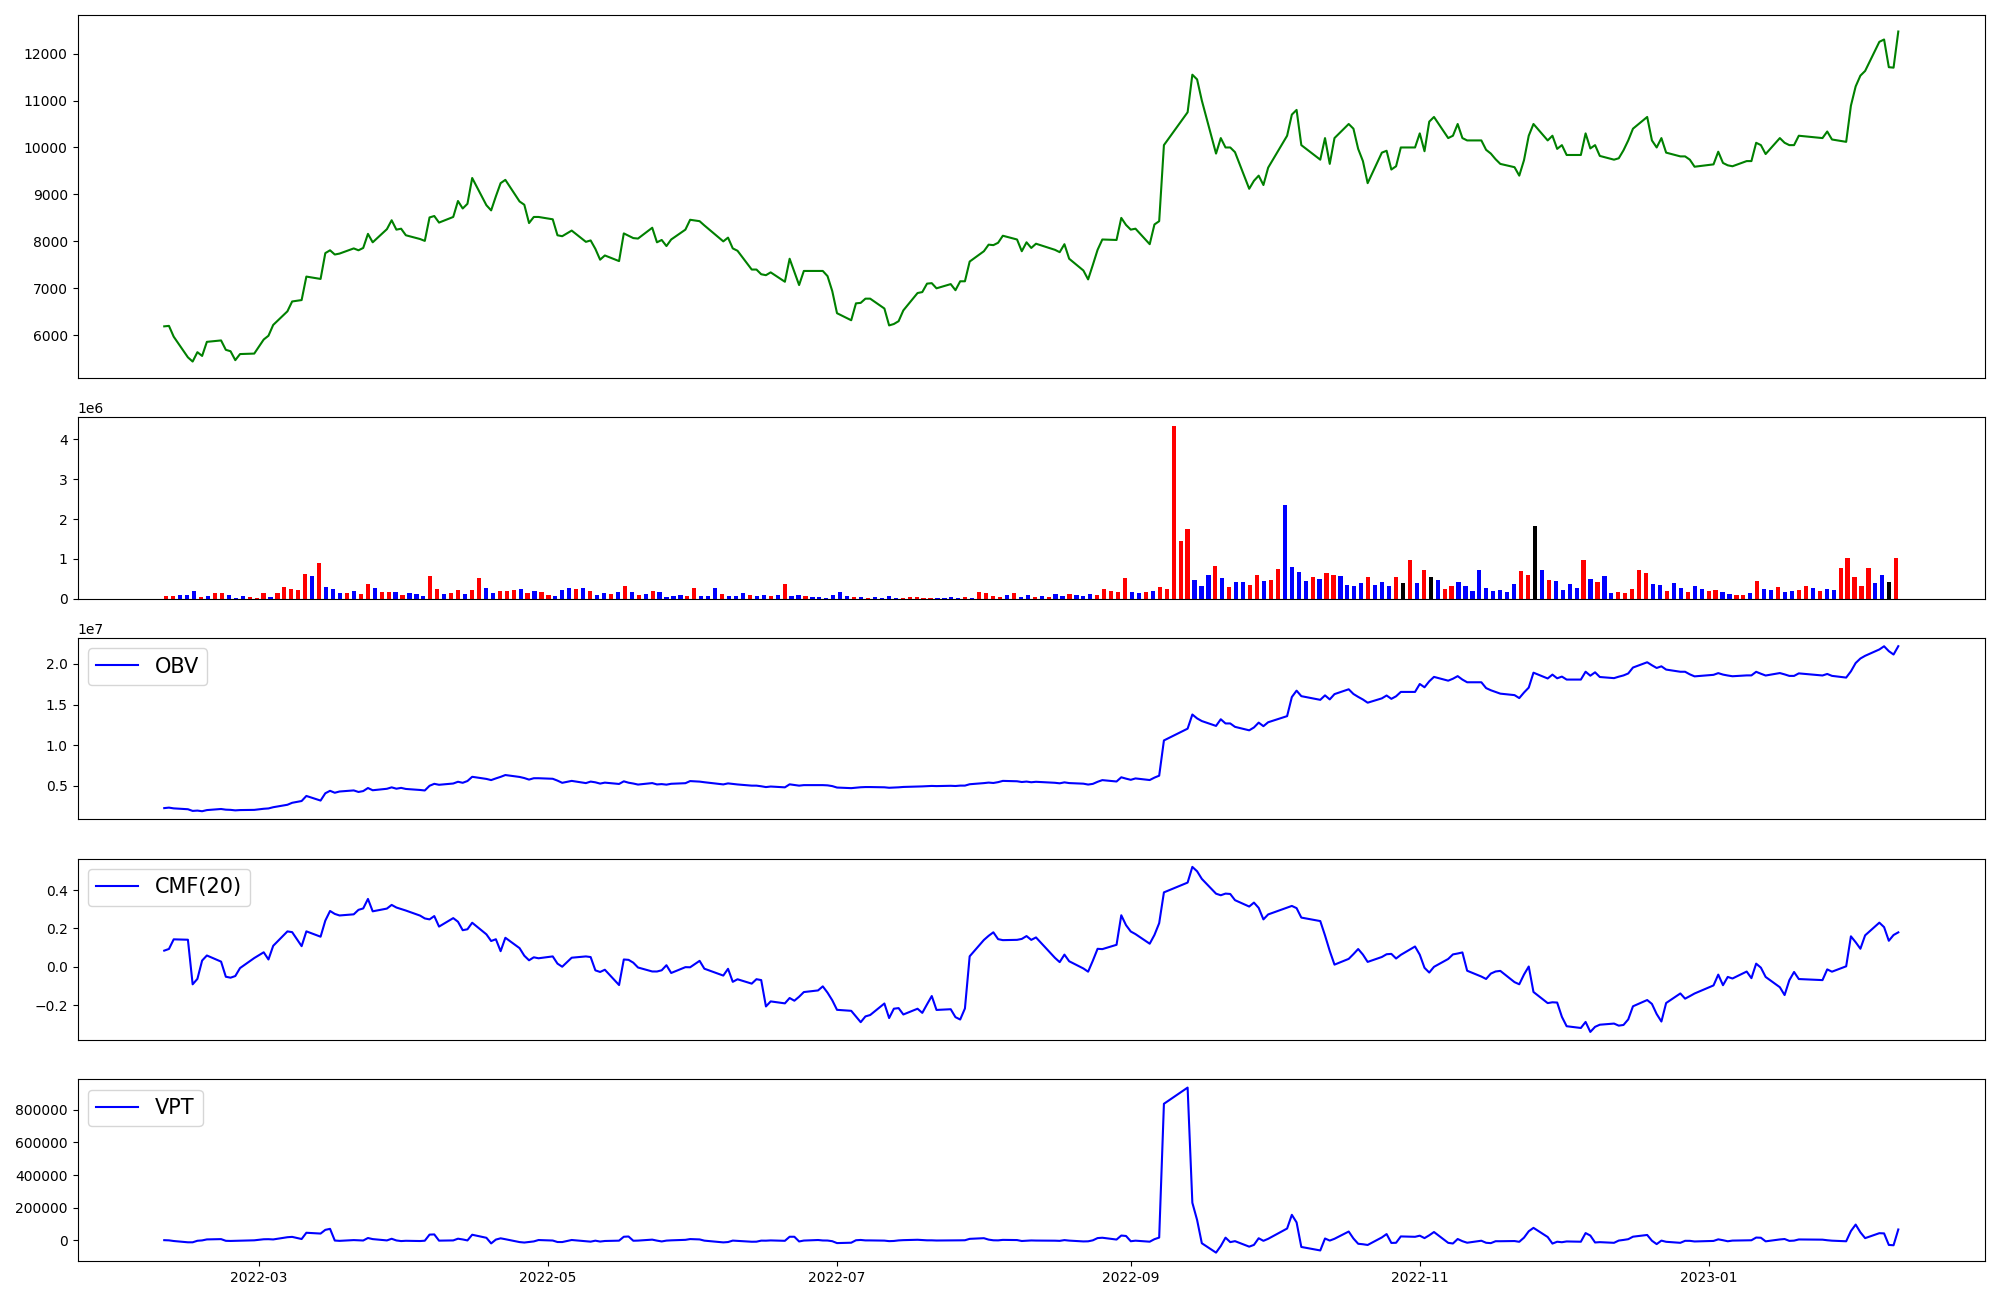2000x1300 pixels.
Task: Click the 800000 VPT axis label
Action: pos(41,1110)
